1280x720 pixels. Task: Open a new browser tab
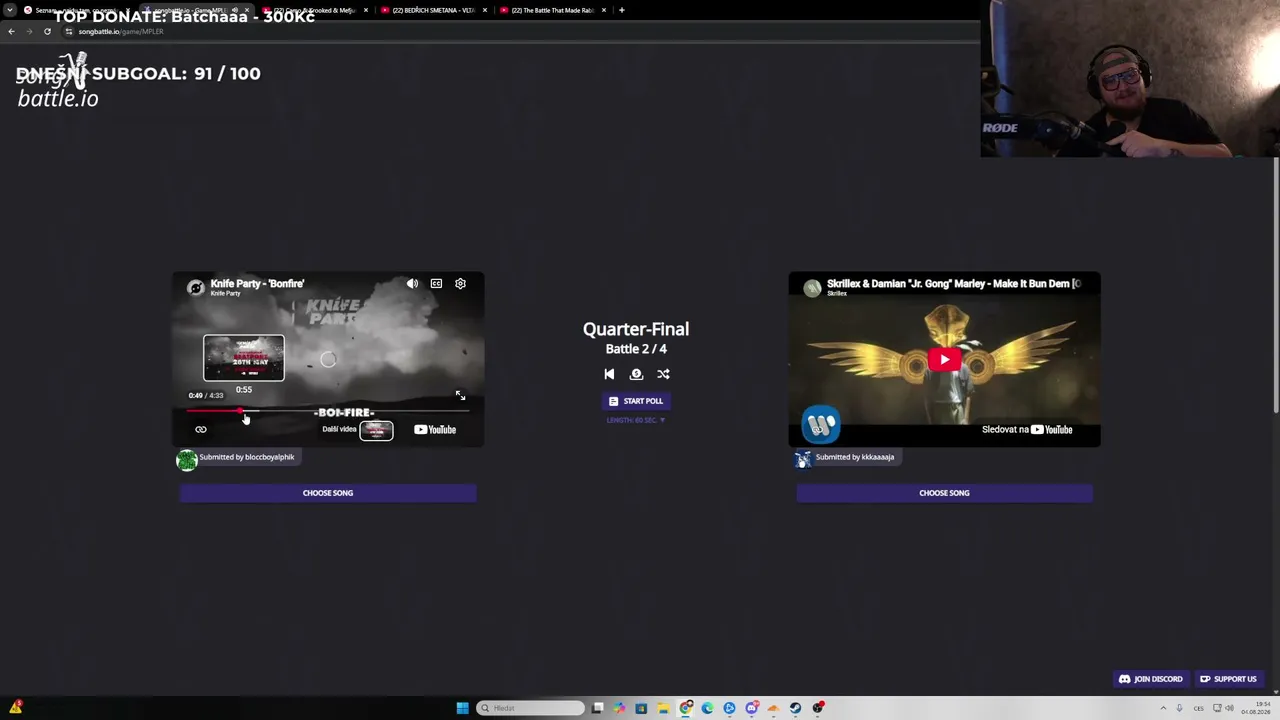pyautogui.click(x=622, y=10)
